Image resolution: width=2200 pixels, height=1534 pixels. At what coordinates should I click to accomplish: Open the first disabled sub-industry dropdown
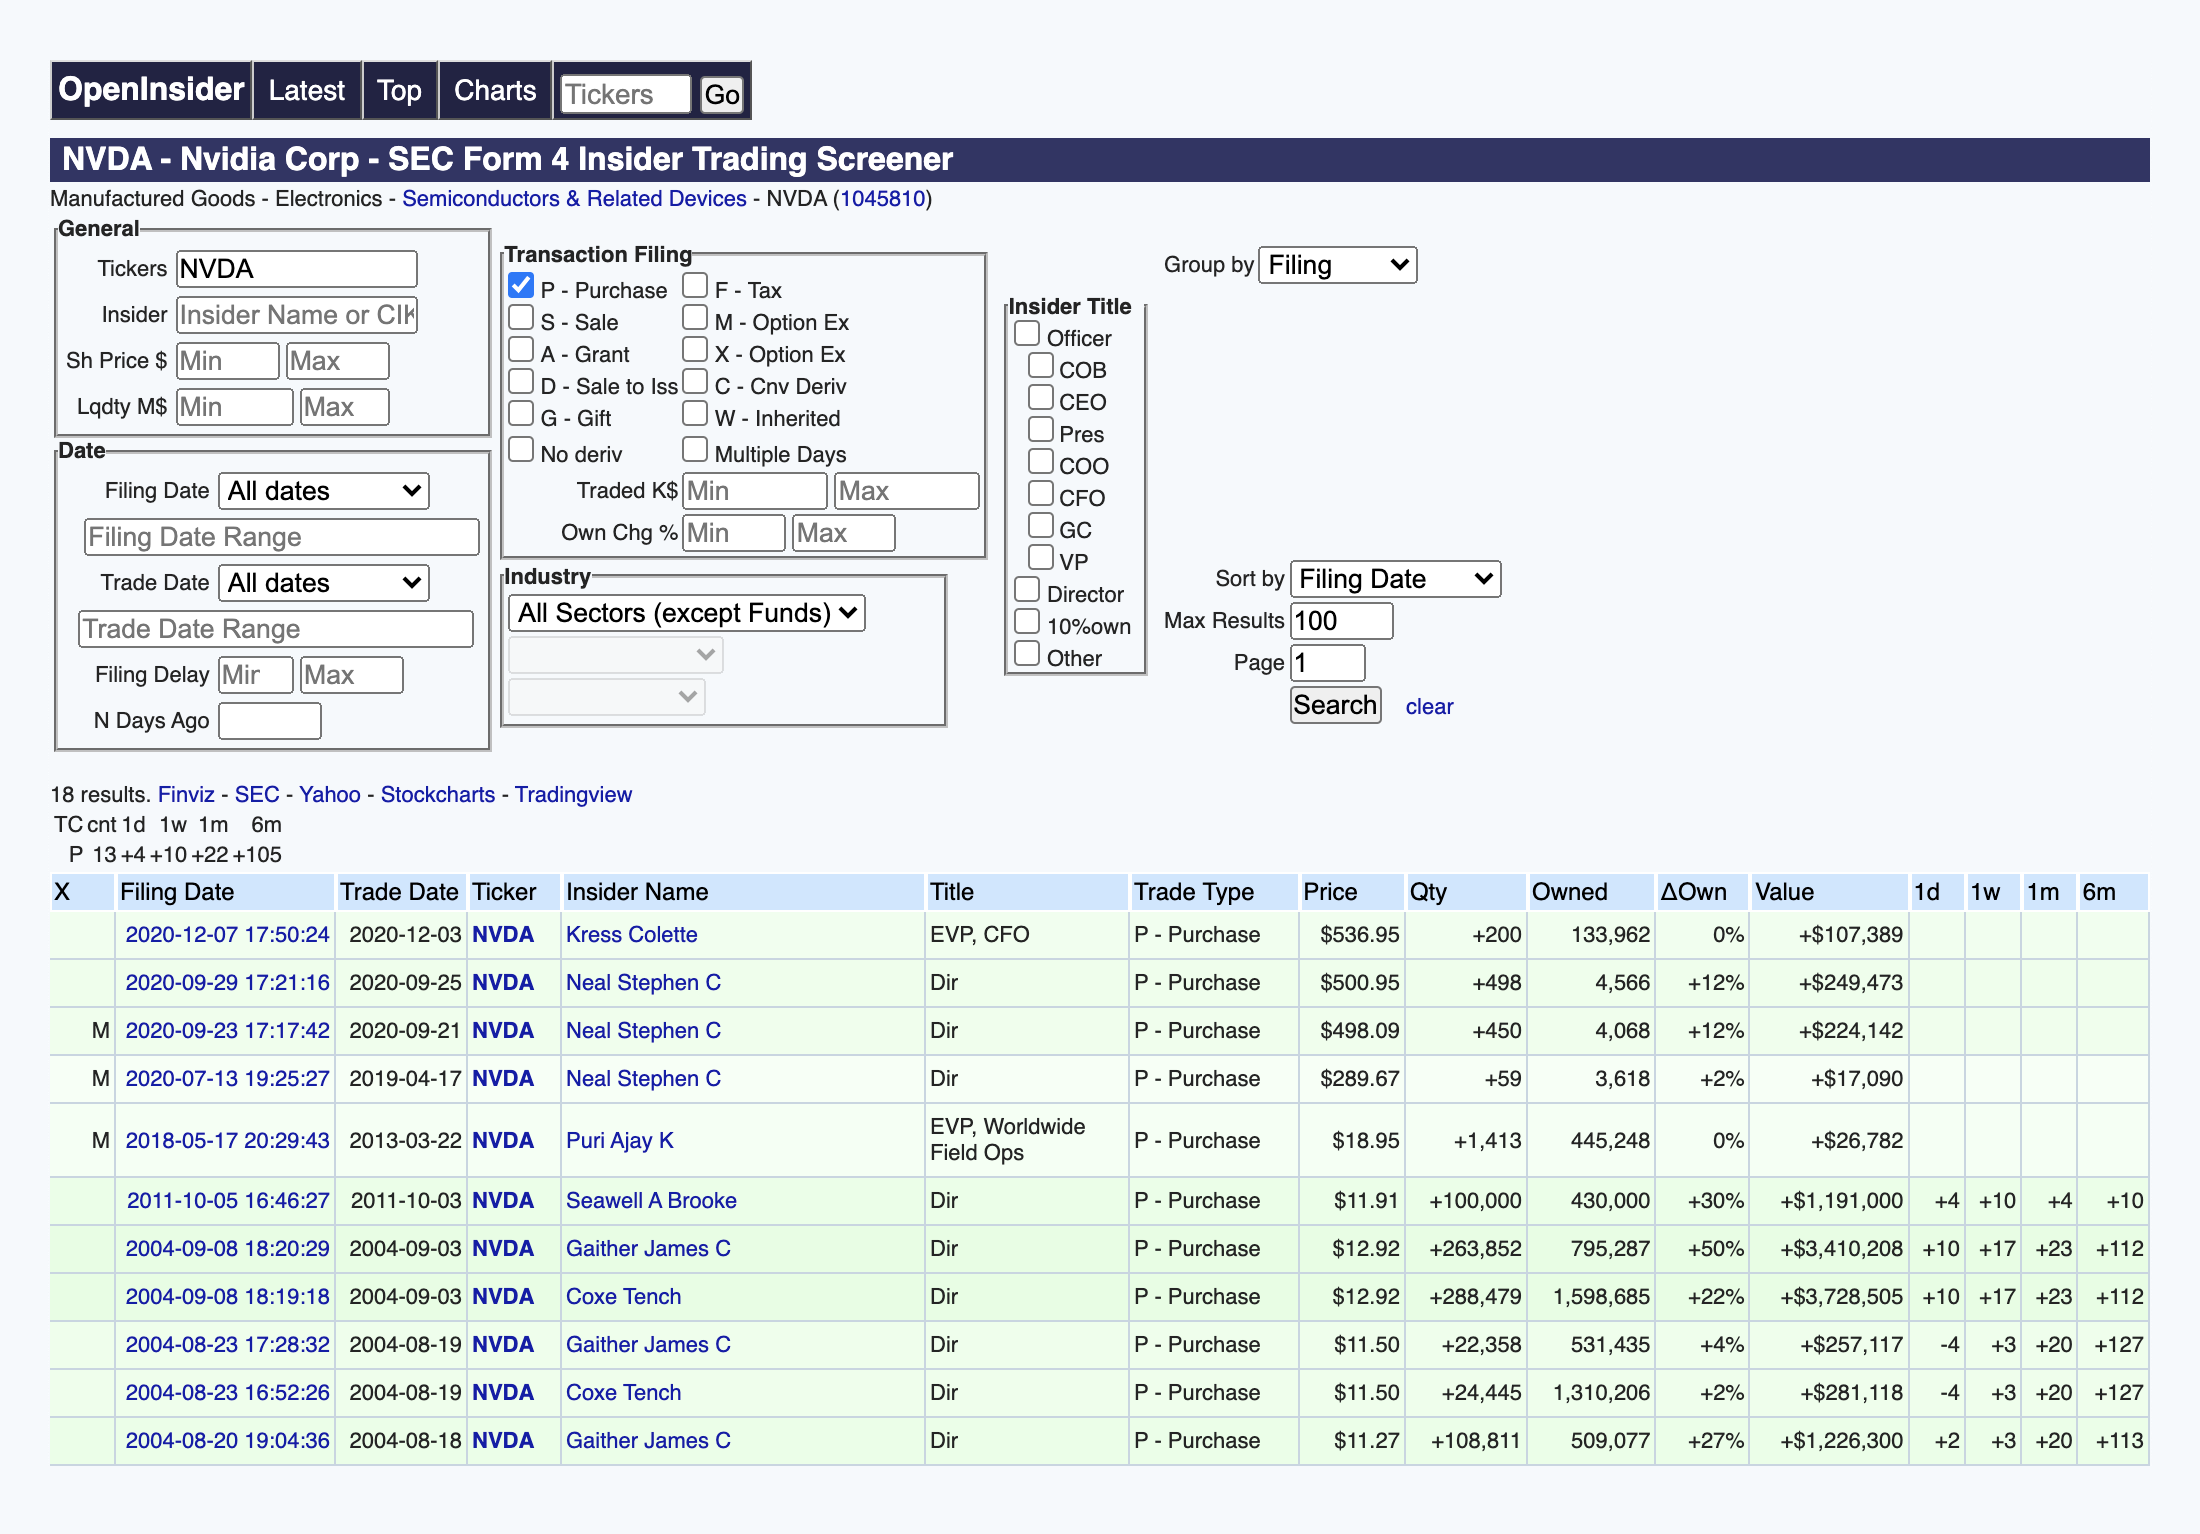point(616,655)
